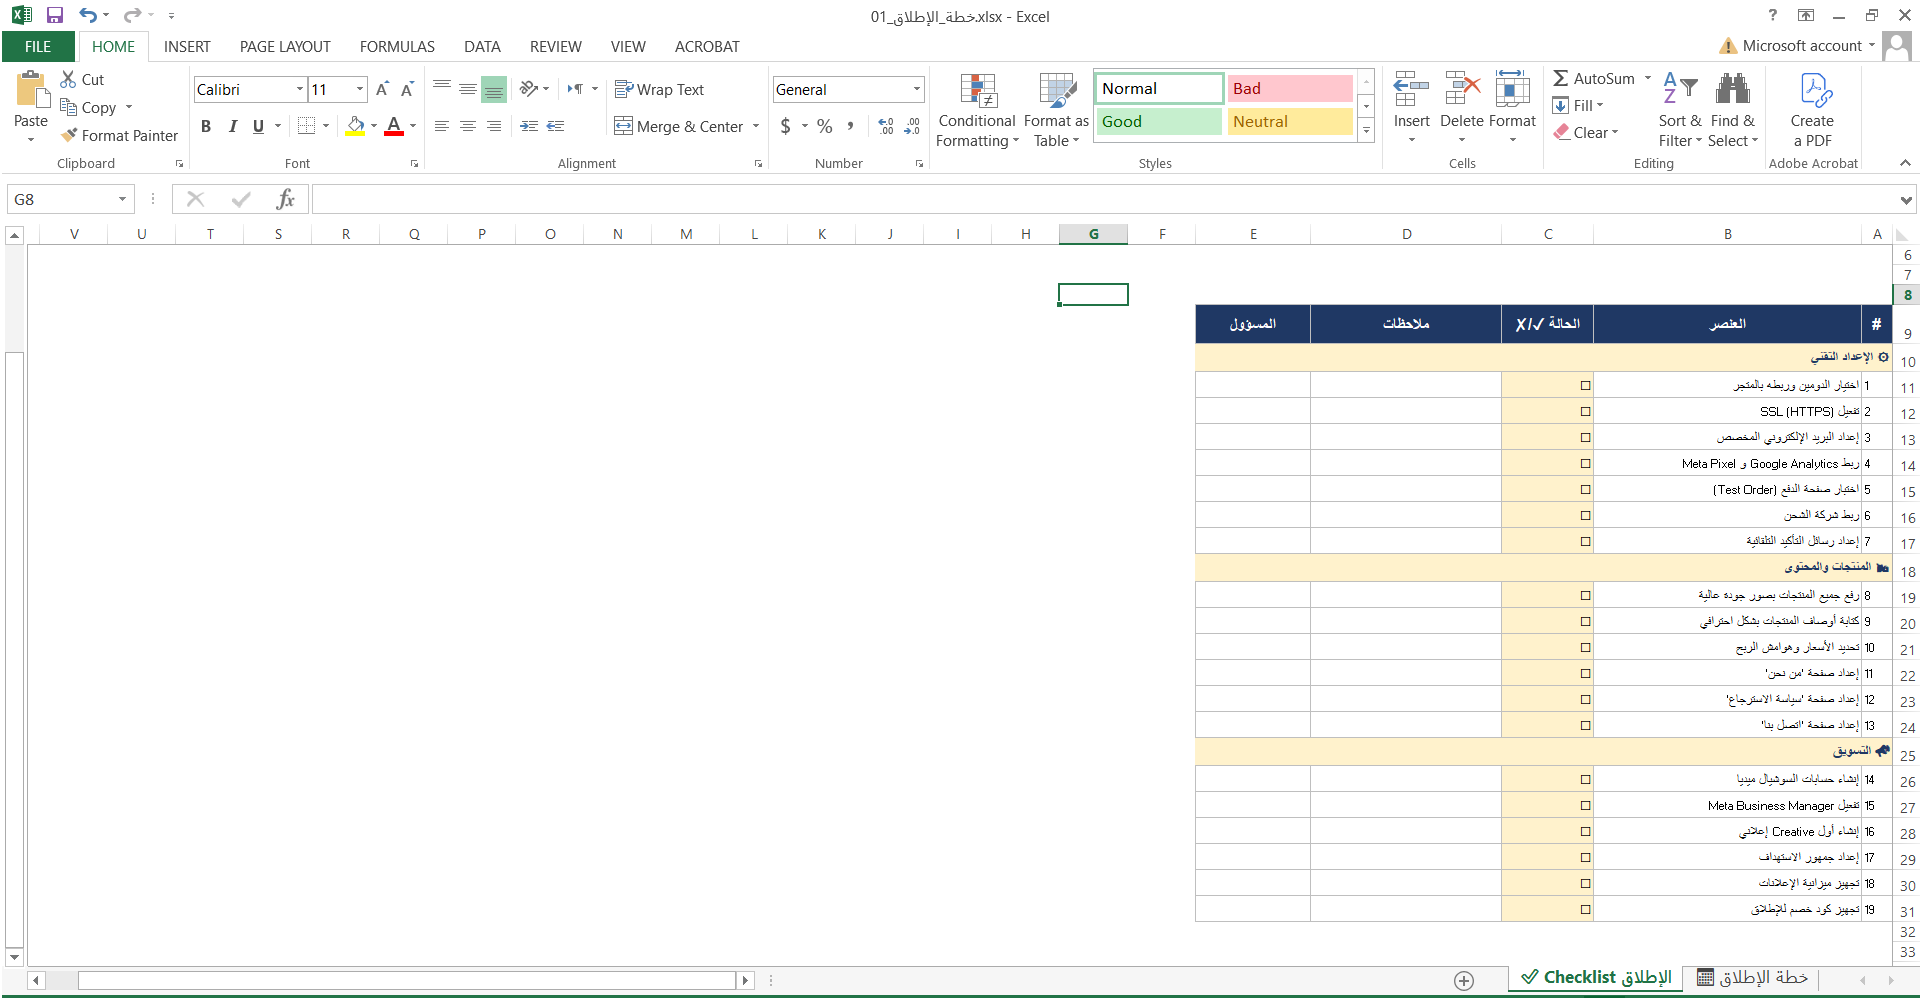Select the Checklist sheet tab
The height and width of the screenshot is (1000, 1922).
click(1596, 977)
